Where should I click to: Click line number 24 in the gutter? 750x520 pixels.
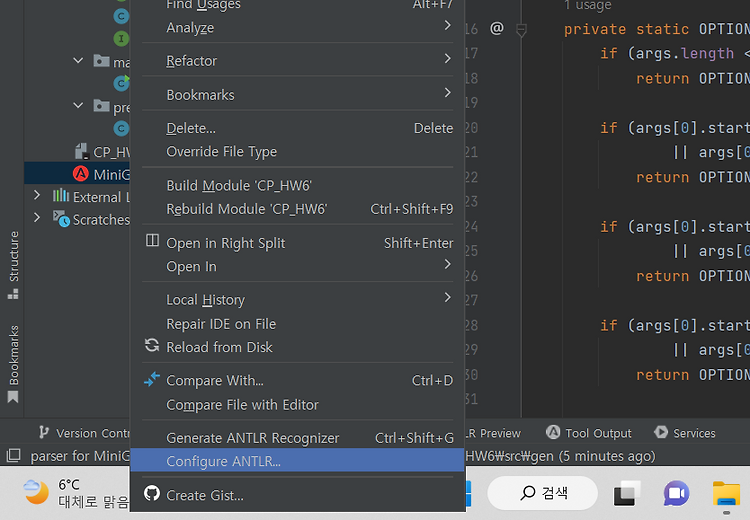pos(471,226)
